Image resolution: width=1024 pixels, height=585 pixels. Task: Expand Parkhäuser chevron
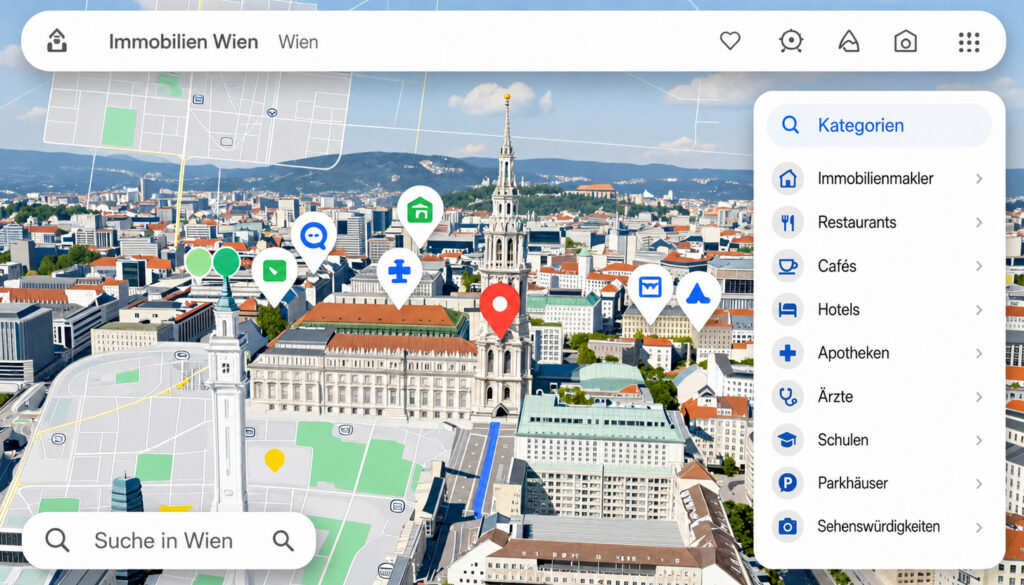979,483
